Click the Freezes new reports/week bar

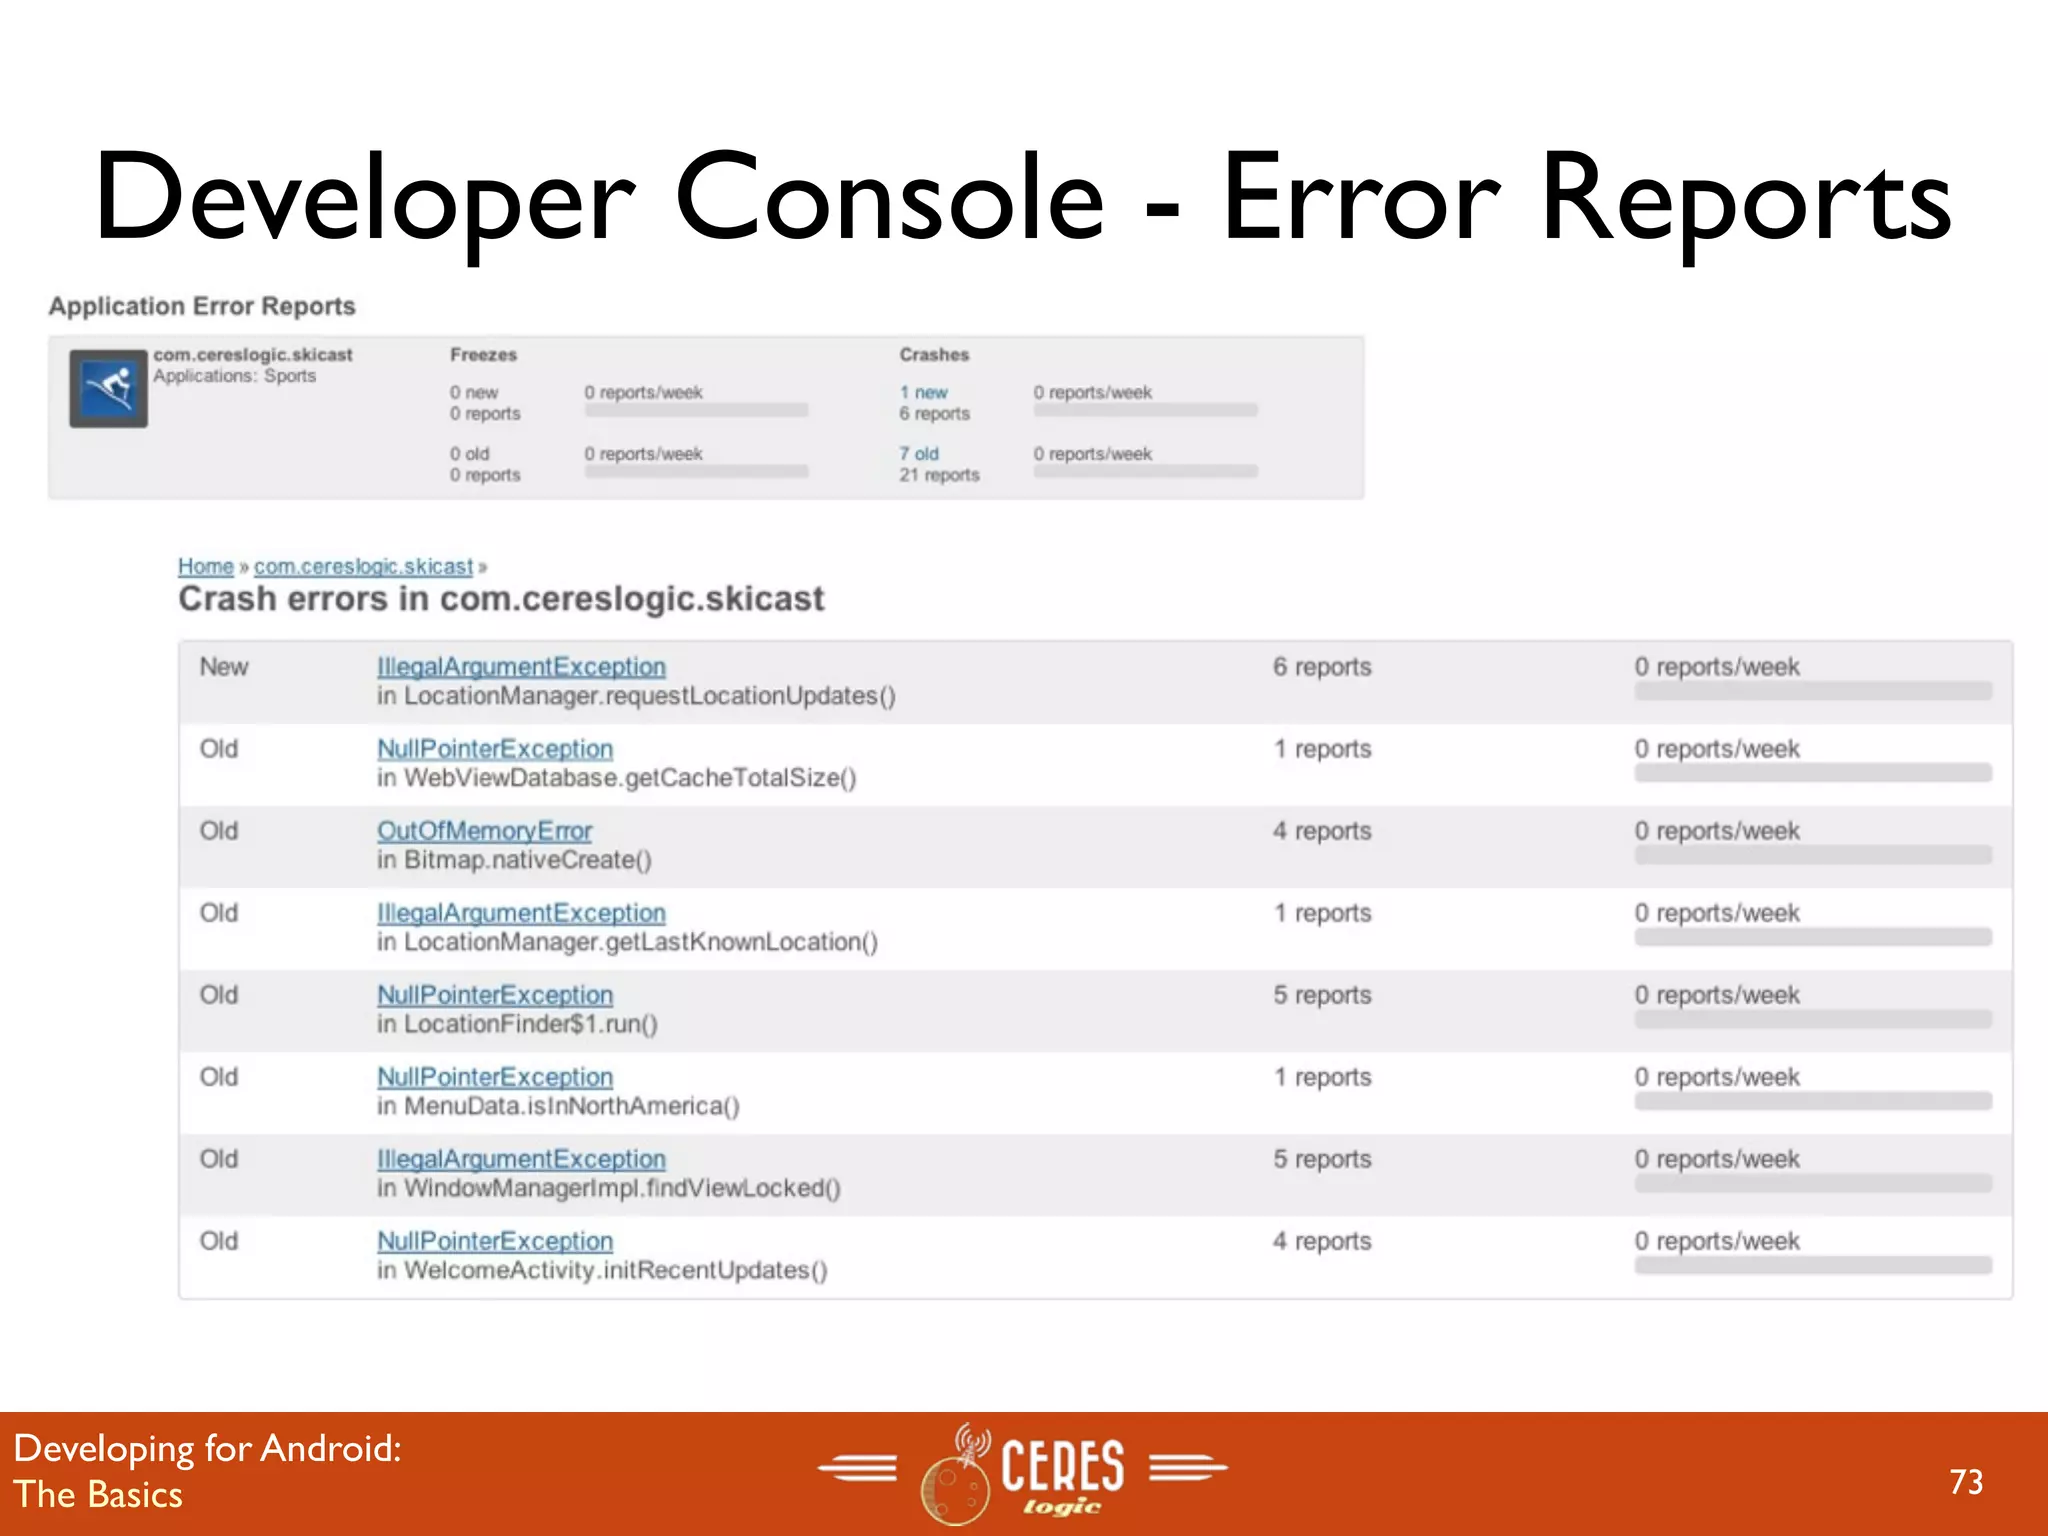(x=696, y=410)
